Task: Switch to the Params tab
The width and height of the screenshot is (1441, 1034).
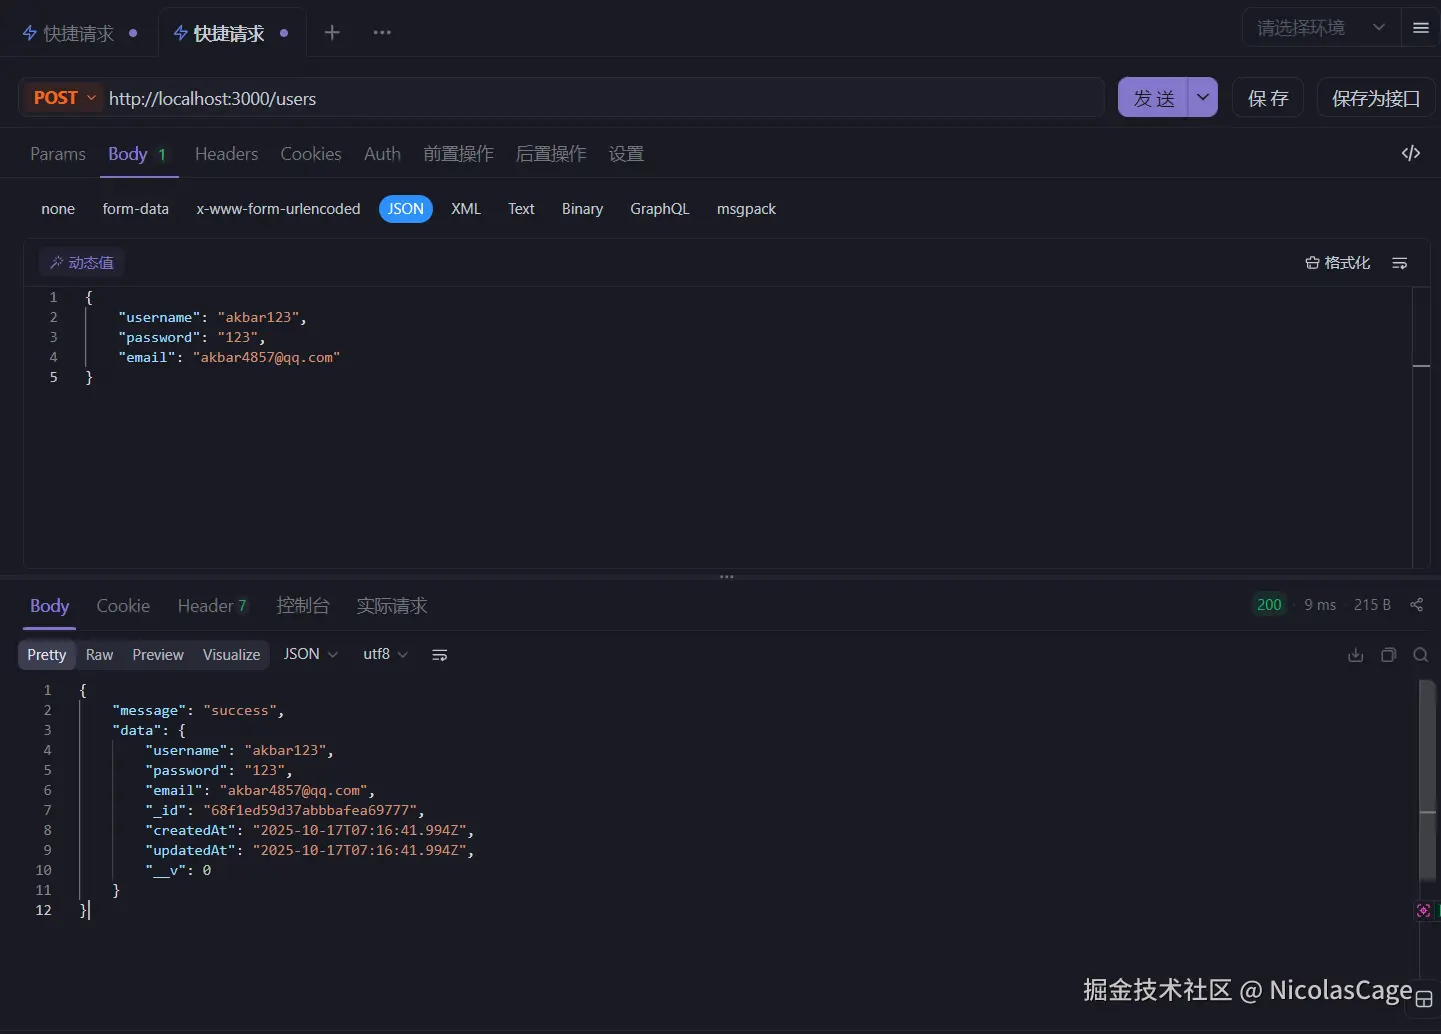Action: (x=58, y=154)
